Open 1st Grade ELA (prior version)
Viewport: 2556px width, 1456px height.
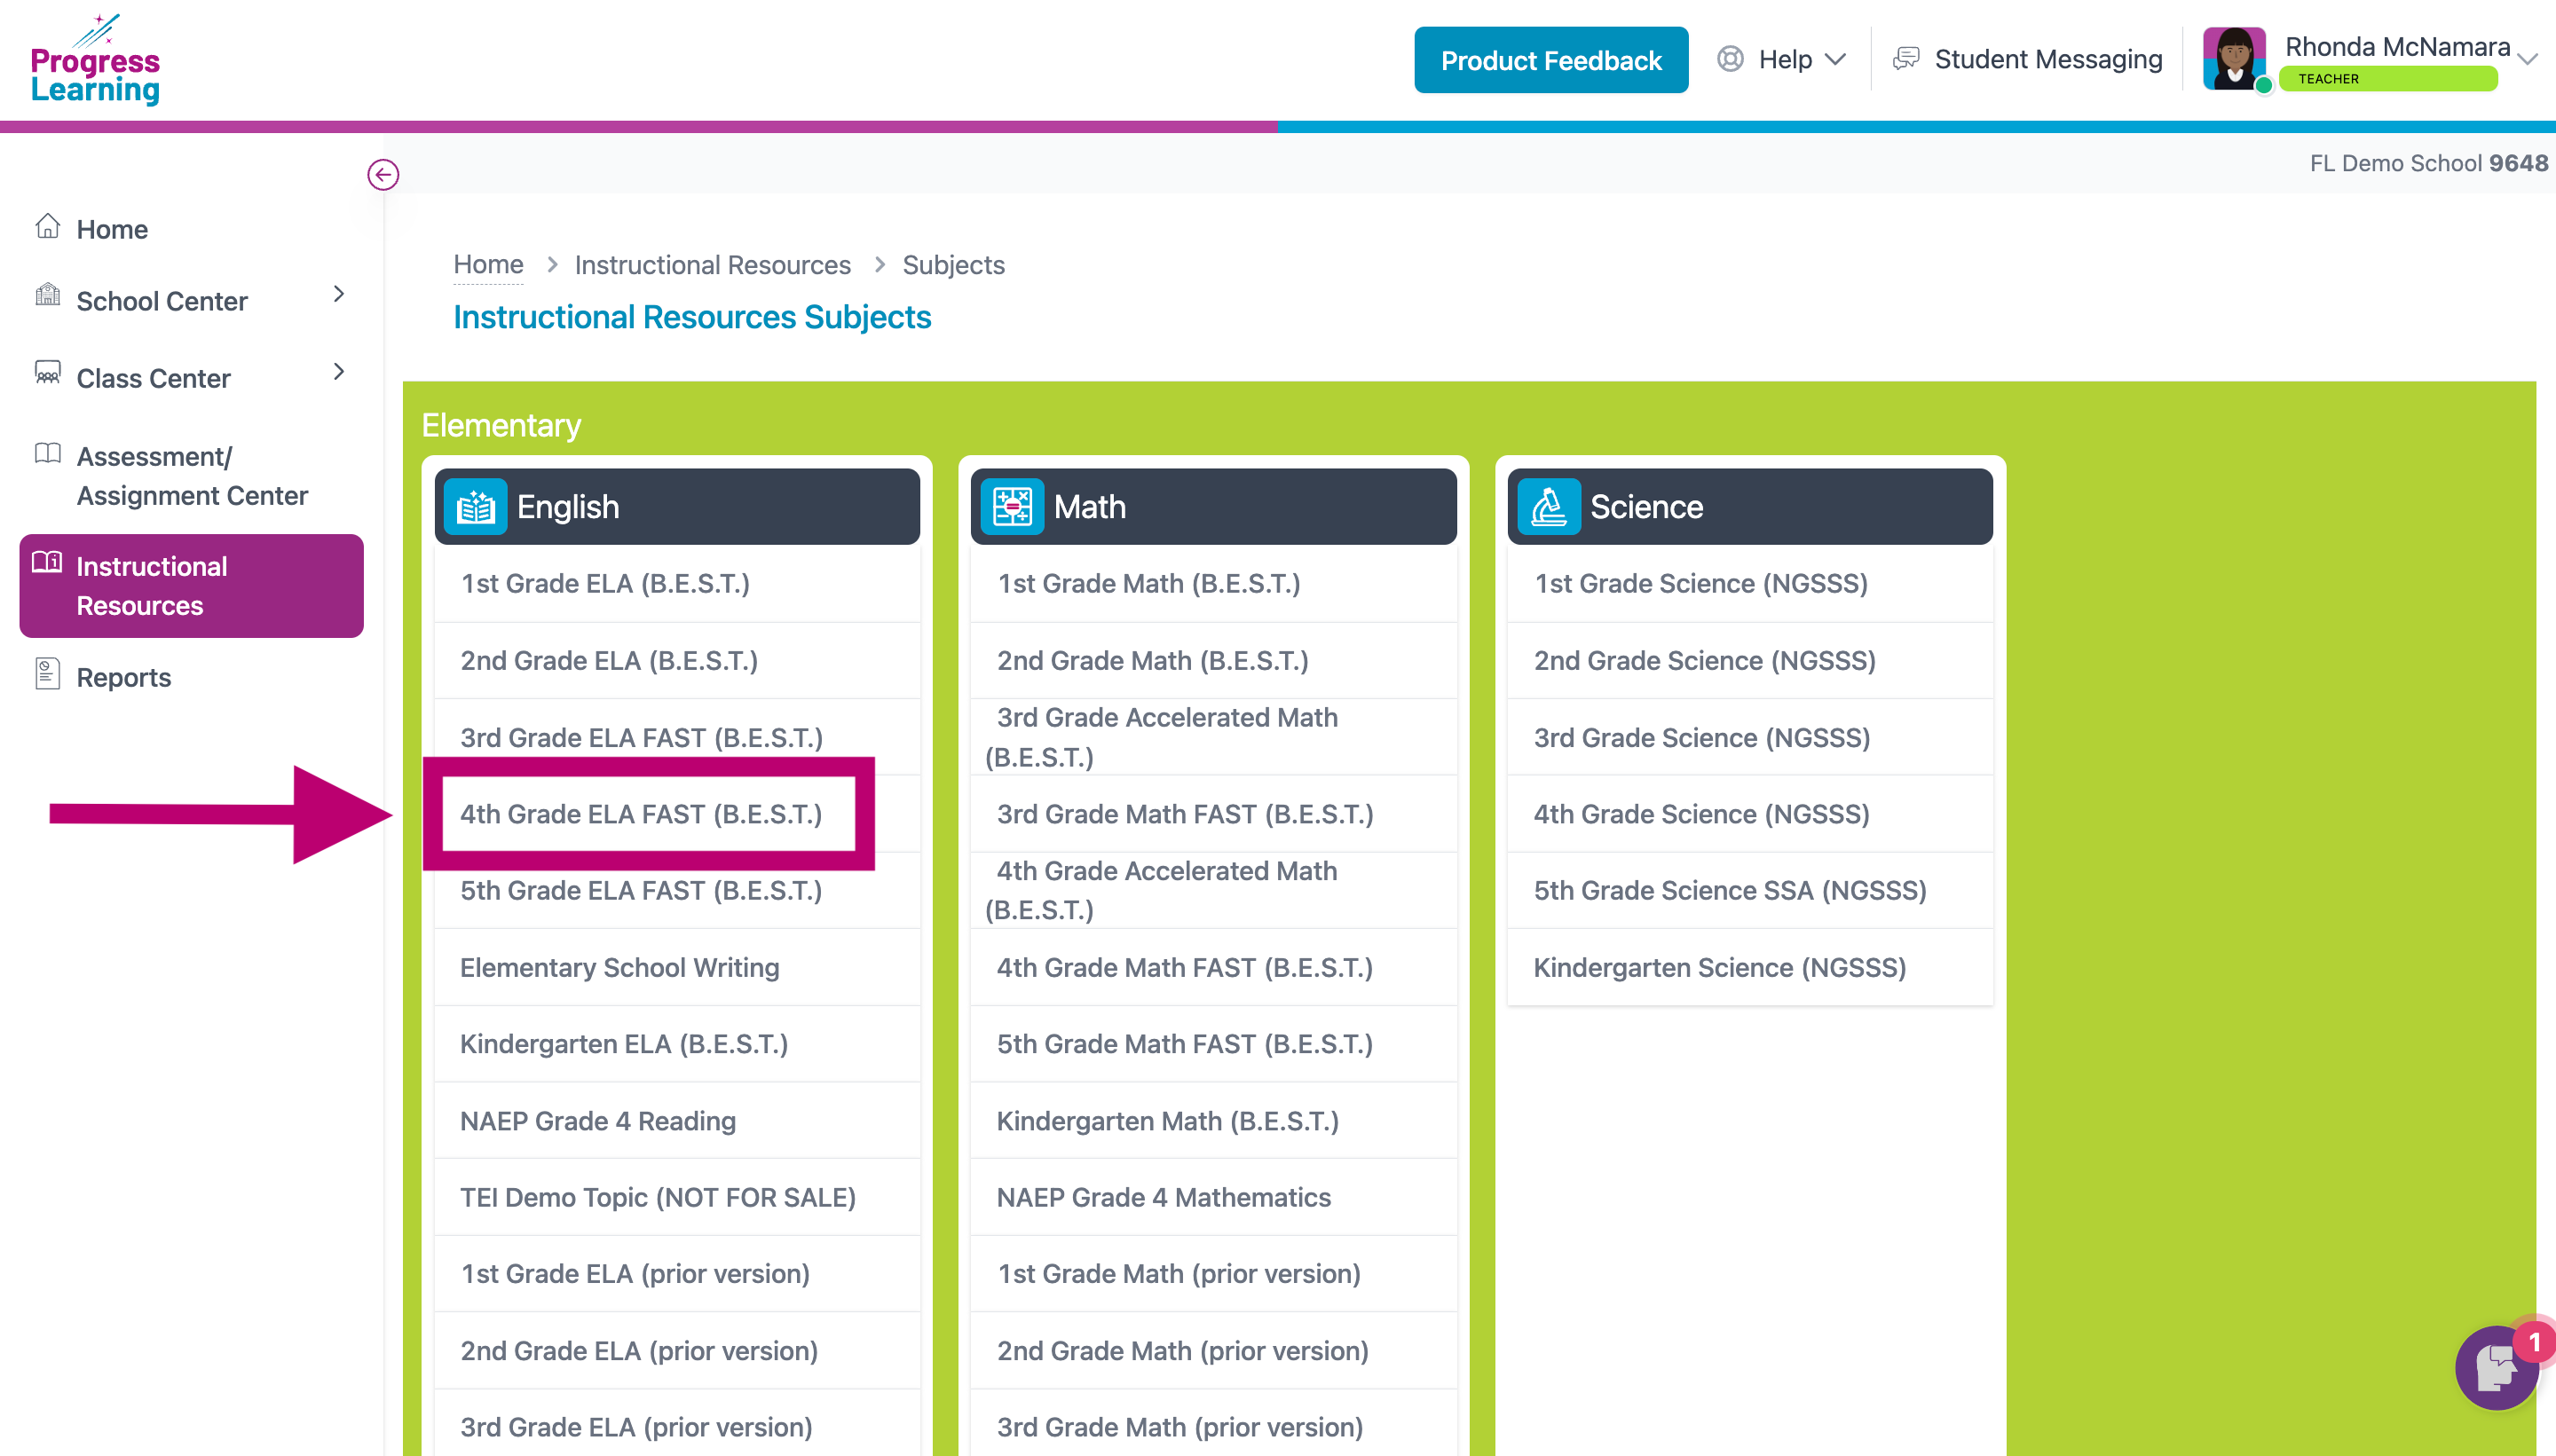[677, 1274]
